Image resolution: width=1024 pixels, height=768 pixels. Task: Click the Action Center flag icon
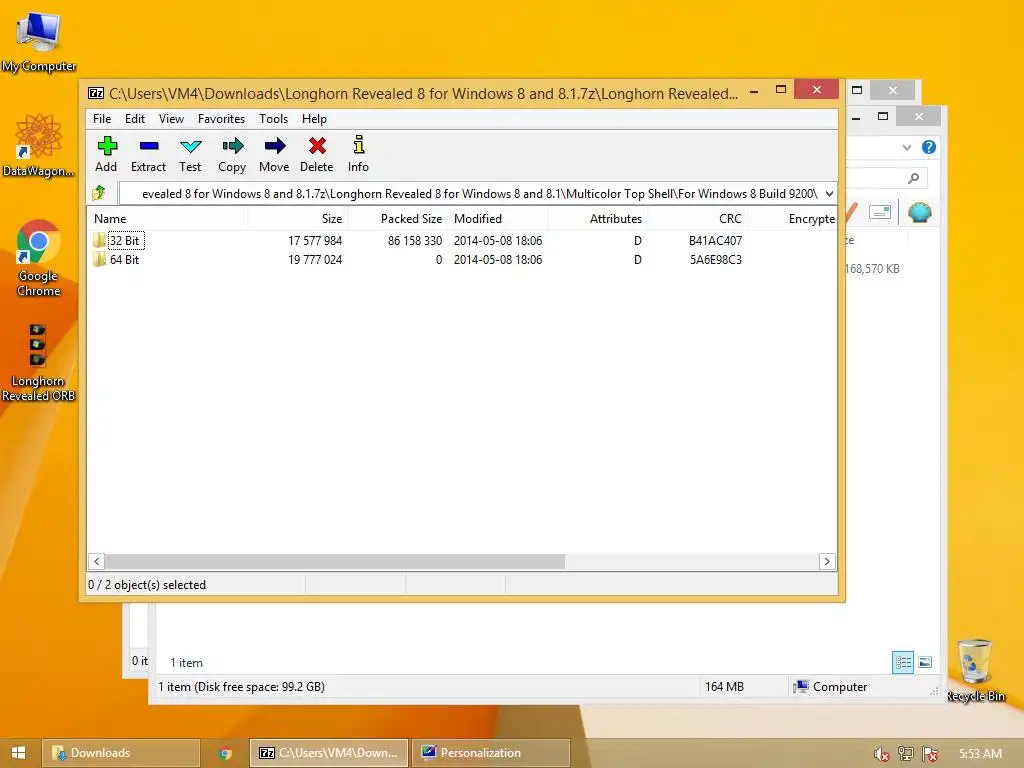[930, 754]
